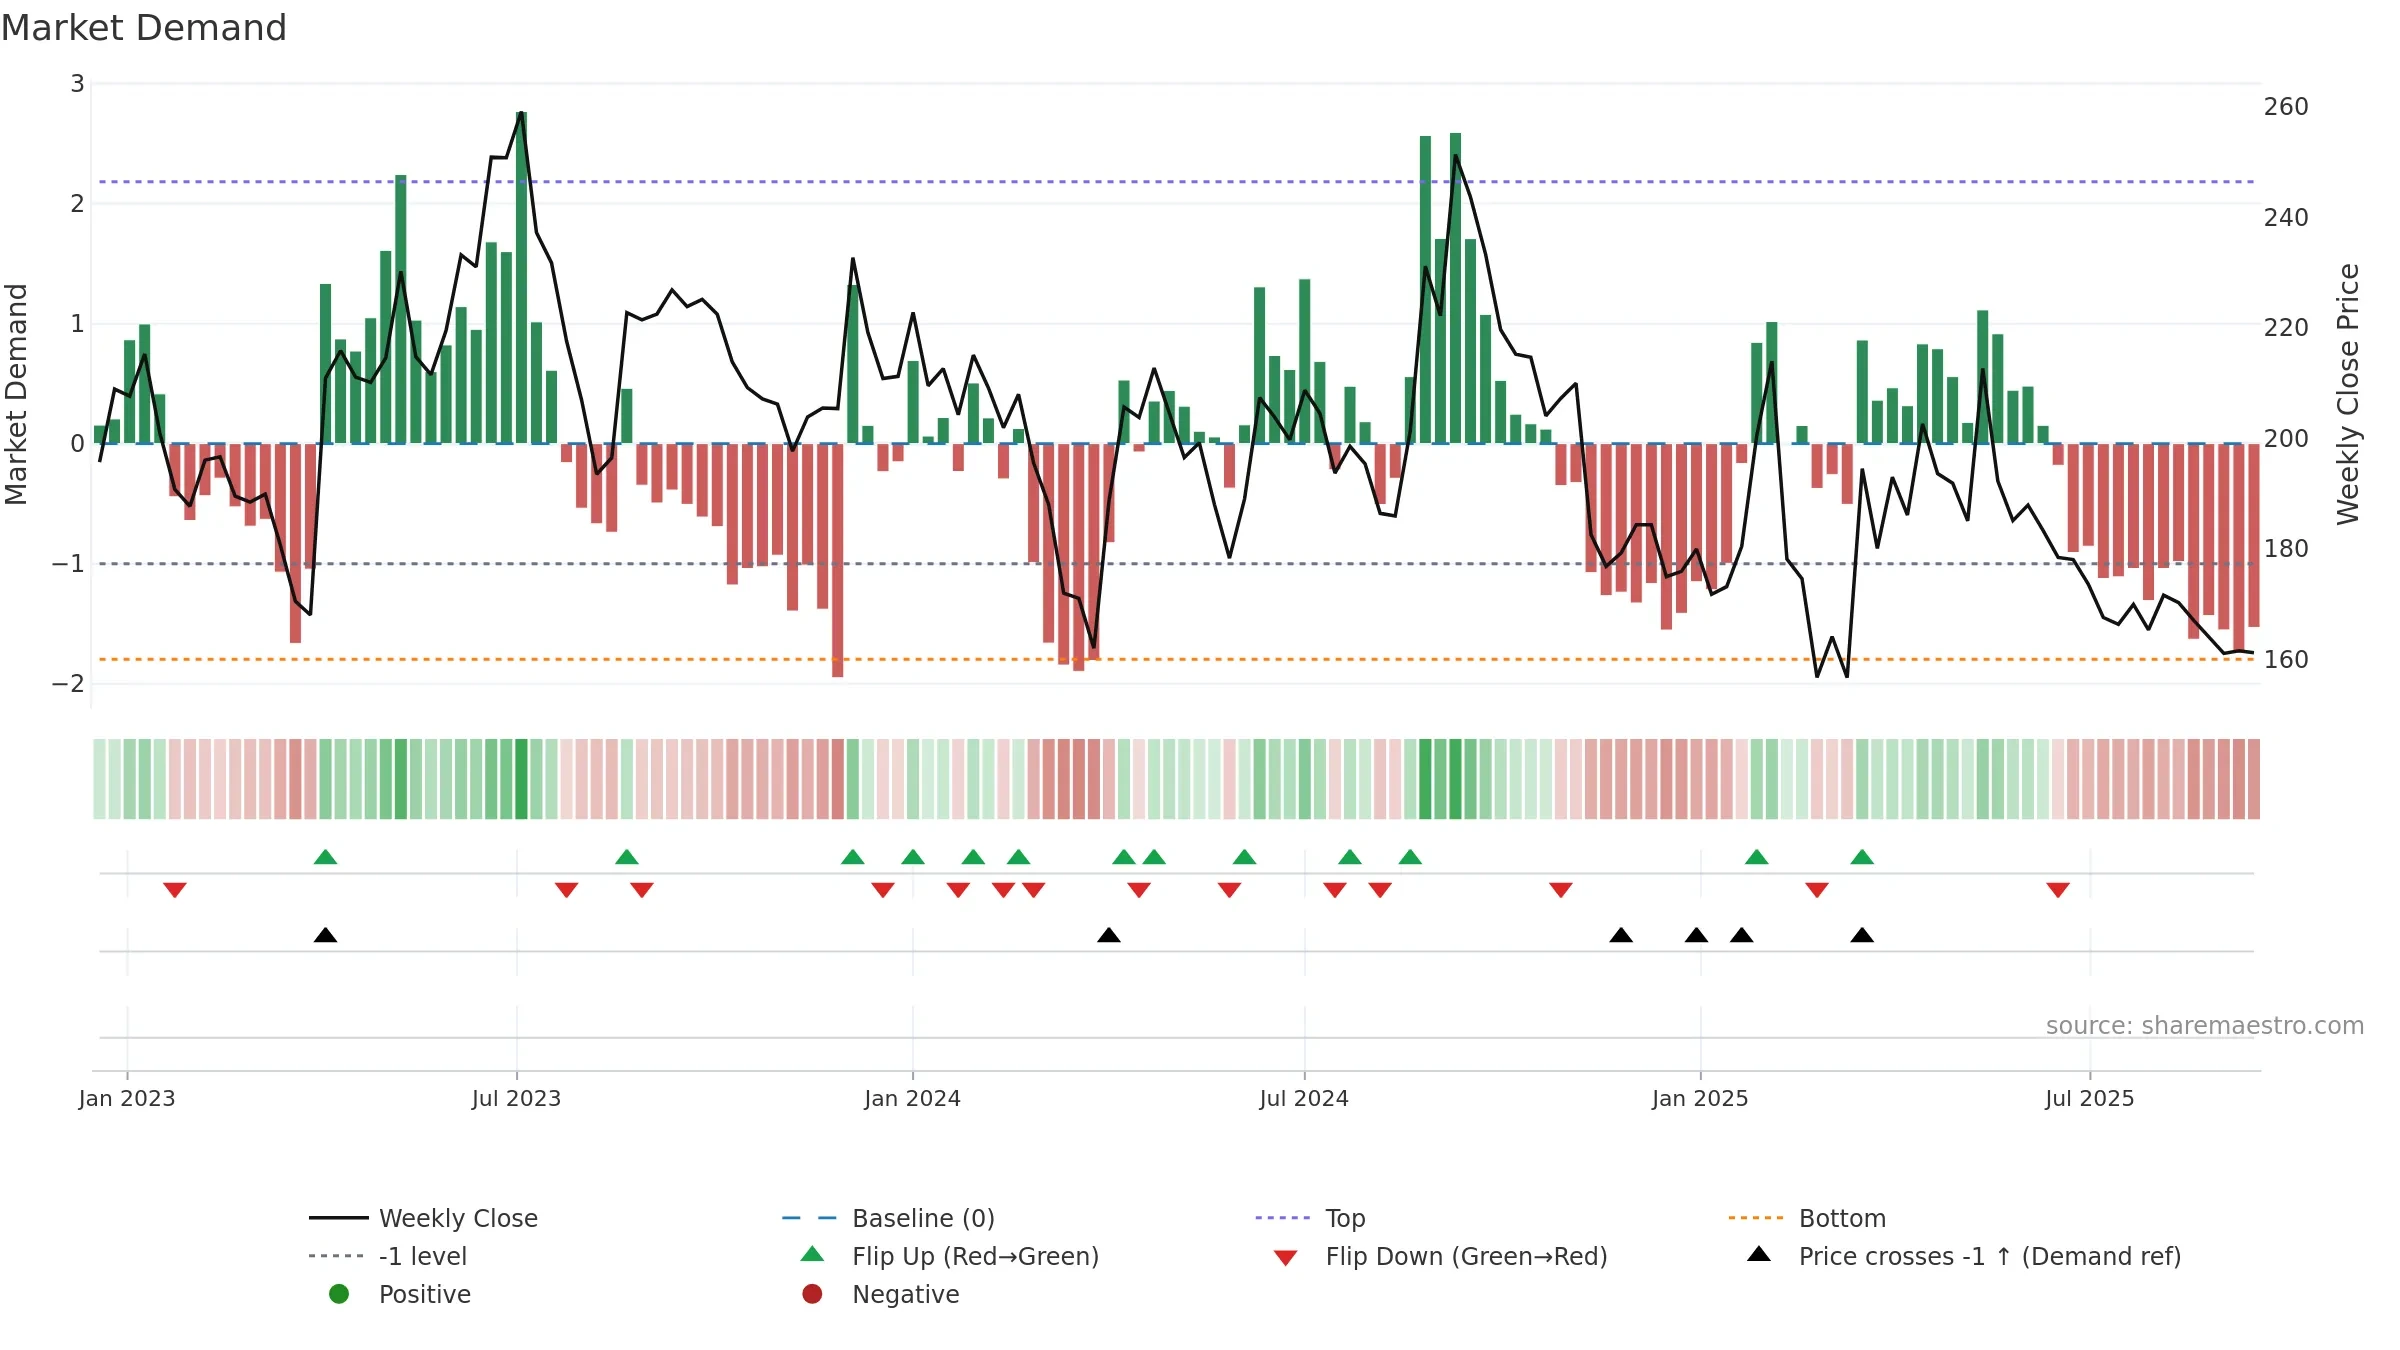Click the 240 tick on the price axis
This screenshot has height=1350, width=2400.
(2286, 218)
